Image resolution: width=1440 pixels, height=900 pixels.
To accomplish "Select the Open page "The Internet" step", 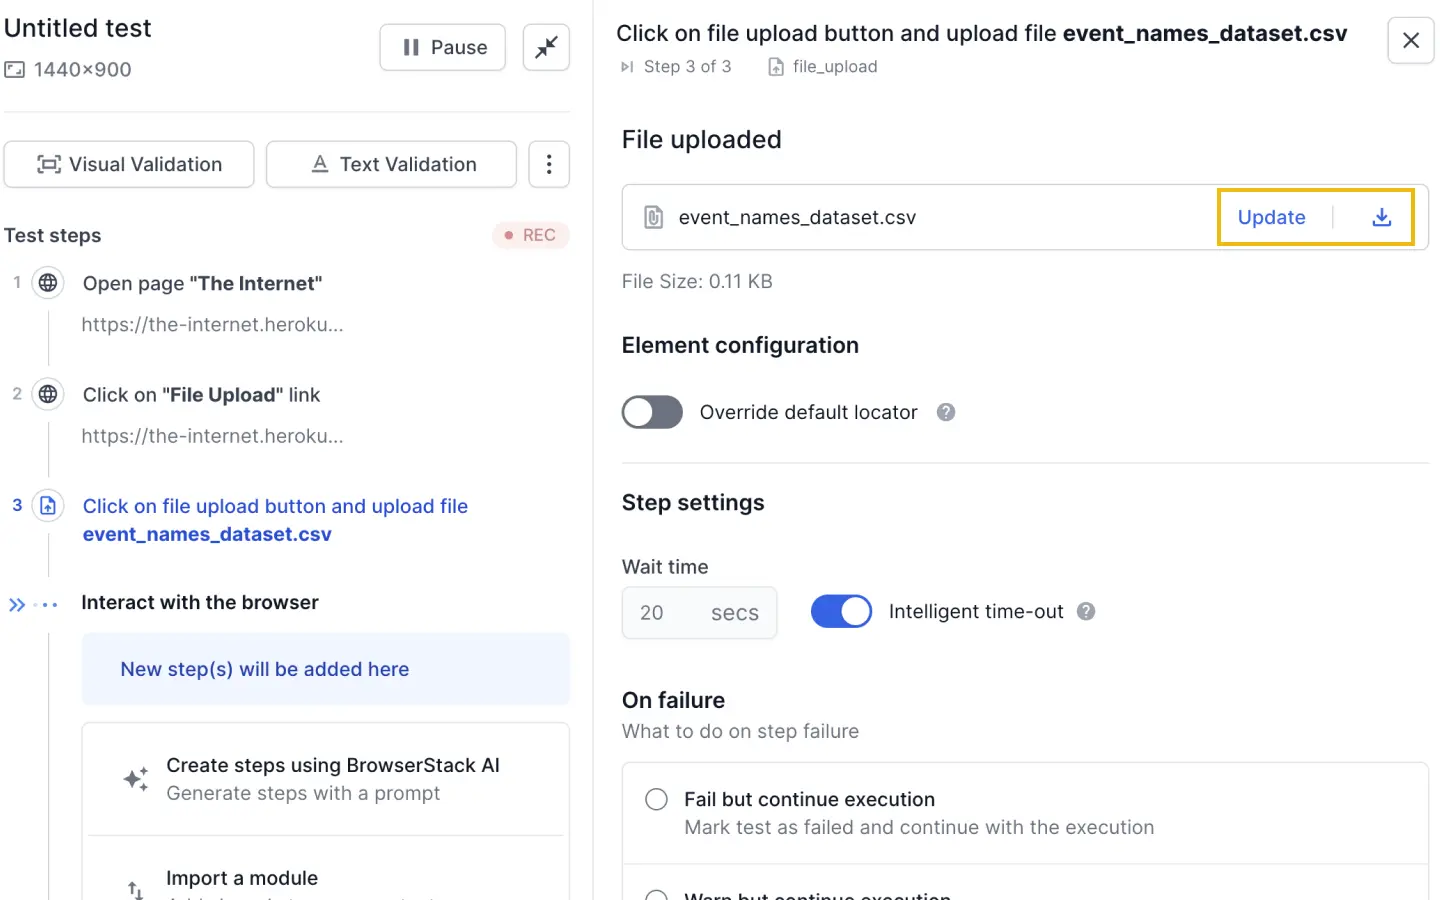I will 202,283.
